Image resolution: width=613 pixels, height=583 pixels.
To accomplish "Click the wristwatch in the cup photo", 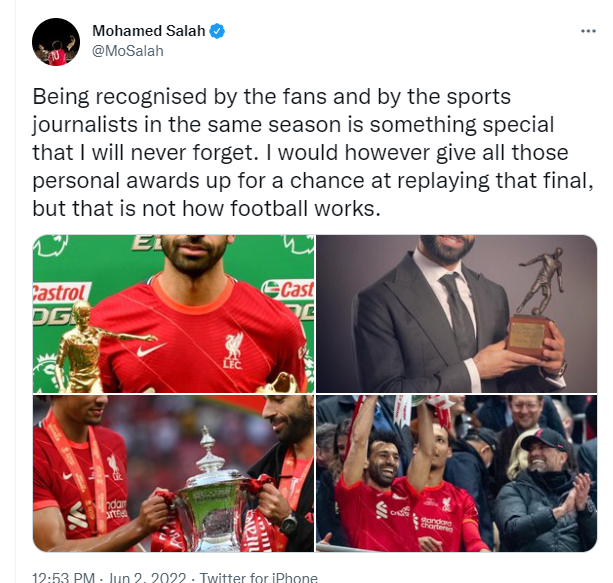I will coord(289,524).
